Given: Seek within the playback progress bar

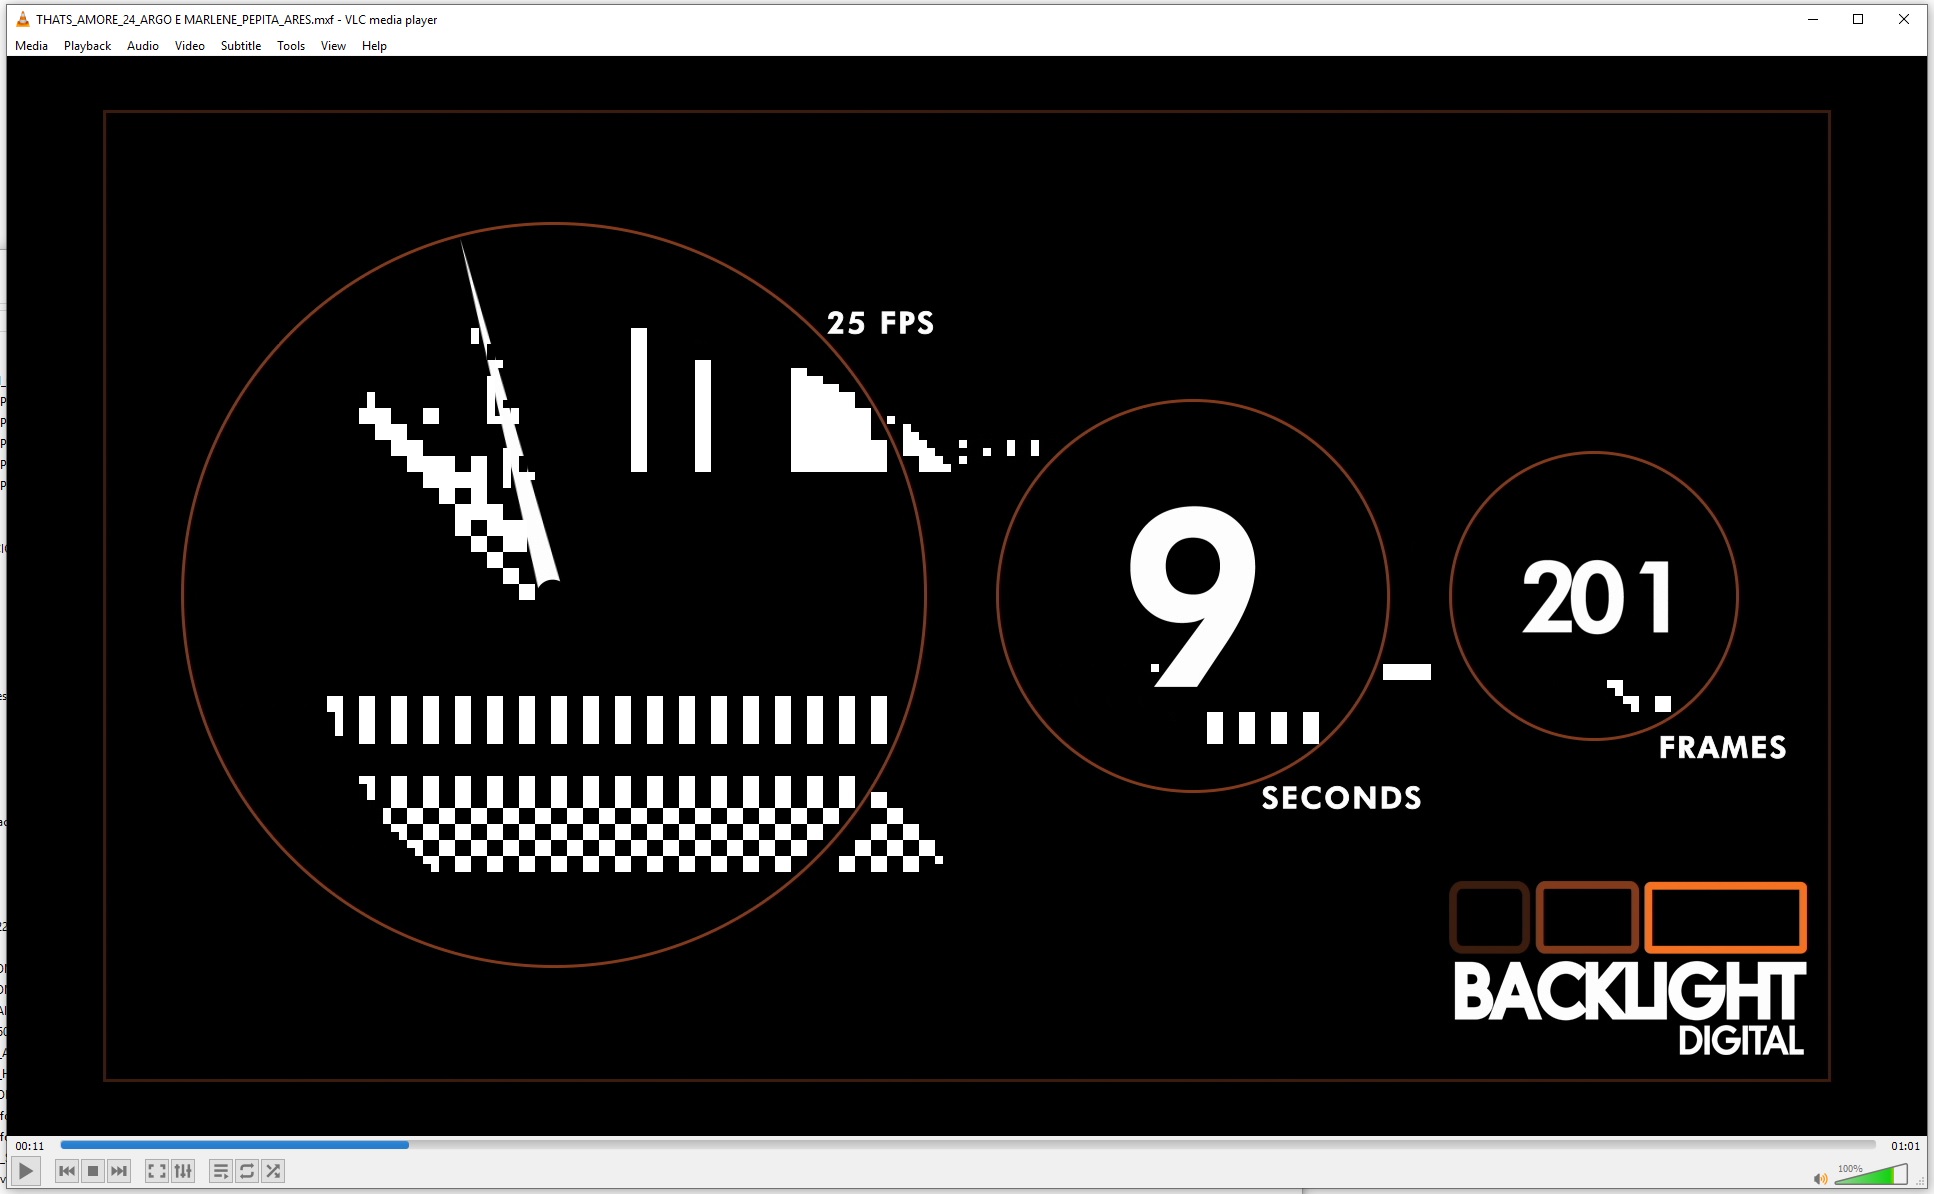Looking at the screenshot, I should (967, 1145).
